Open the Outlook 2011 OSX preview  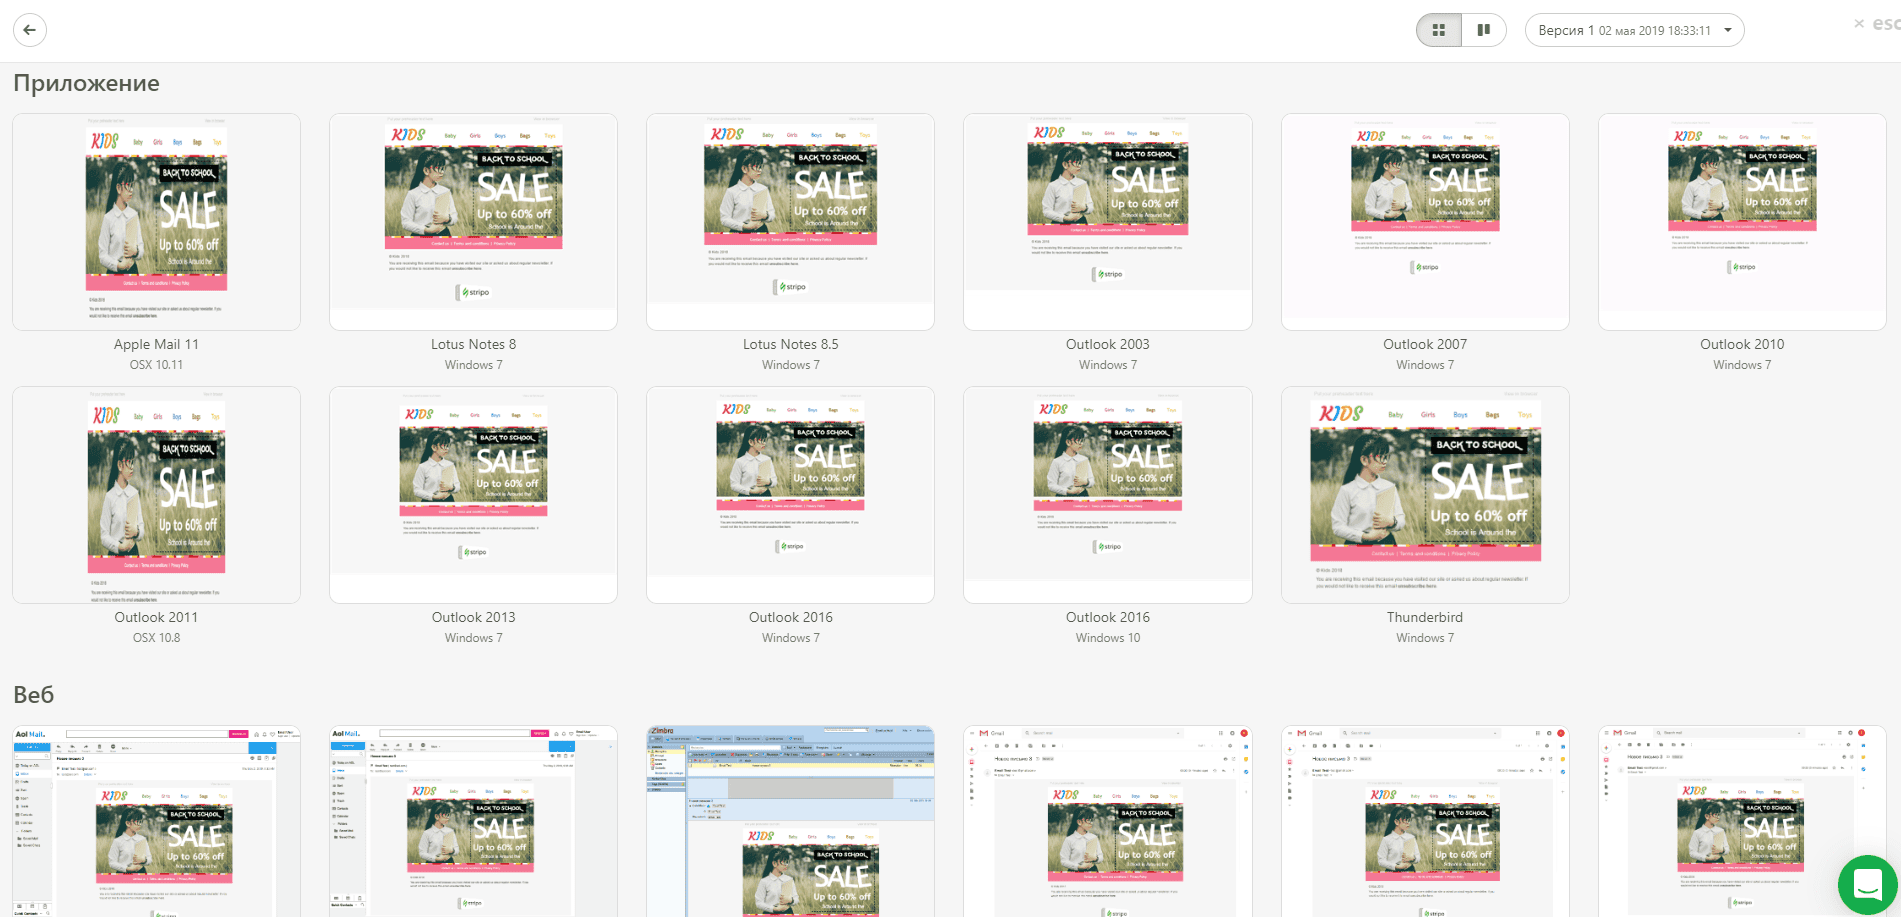click(156, 494)
